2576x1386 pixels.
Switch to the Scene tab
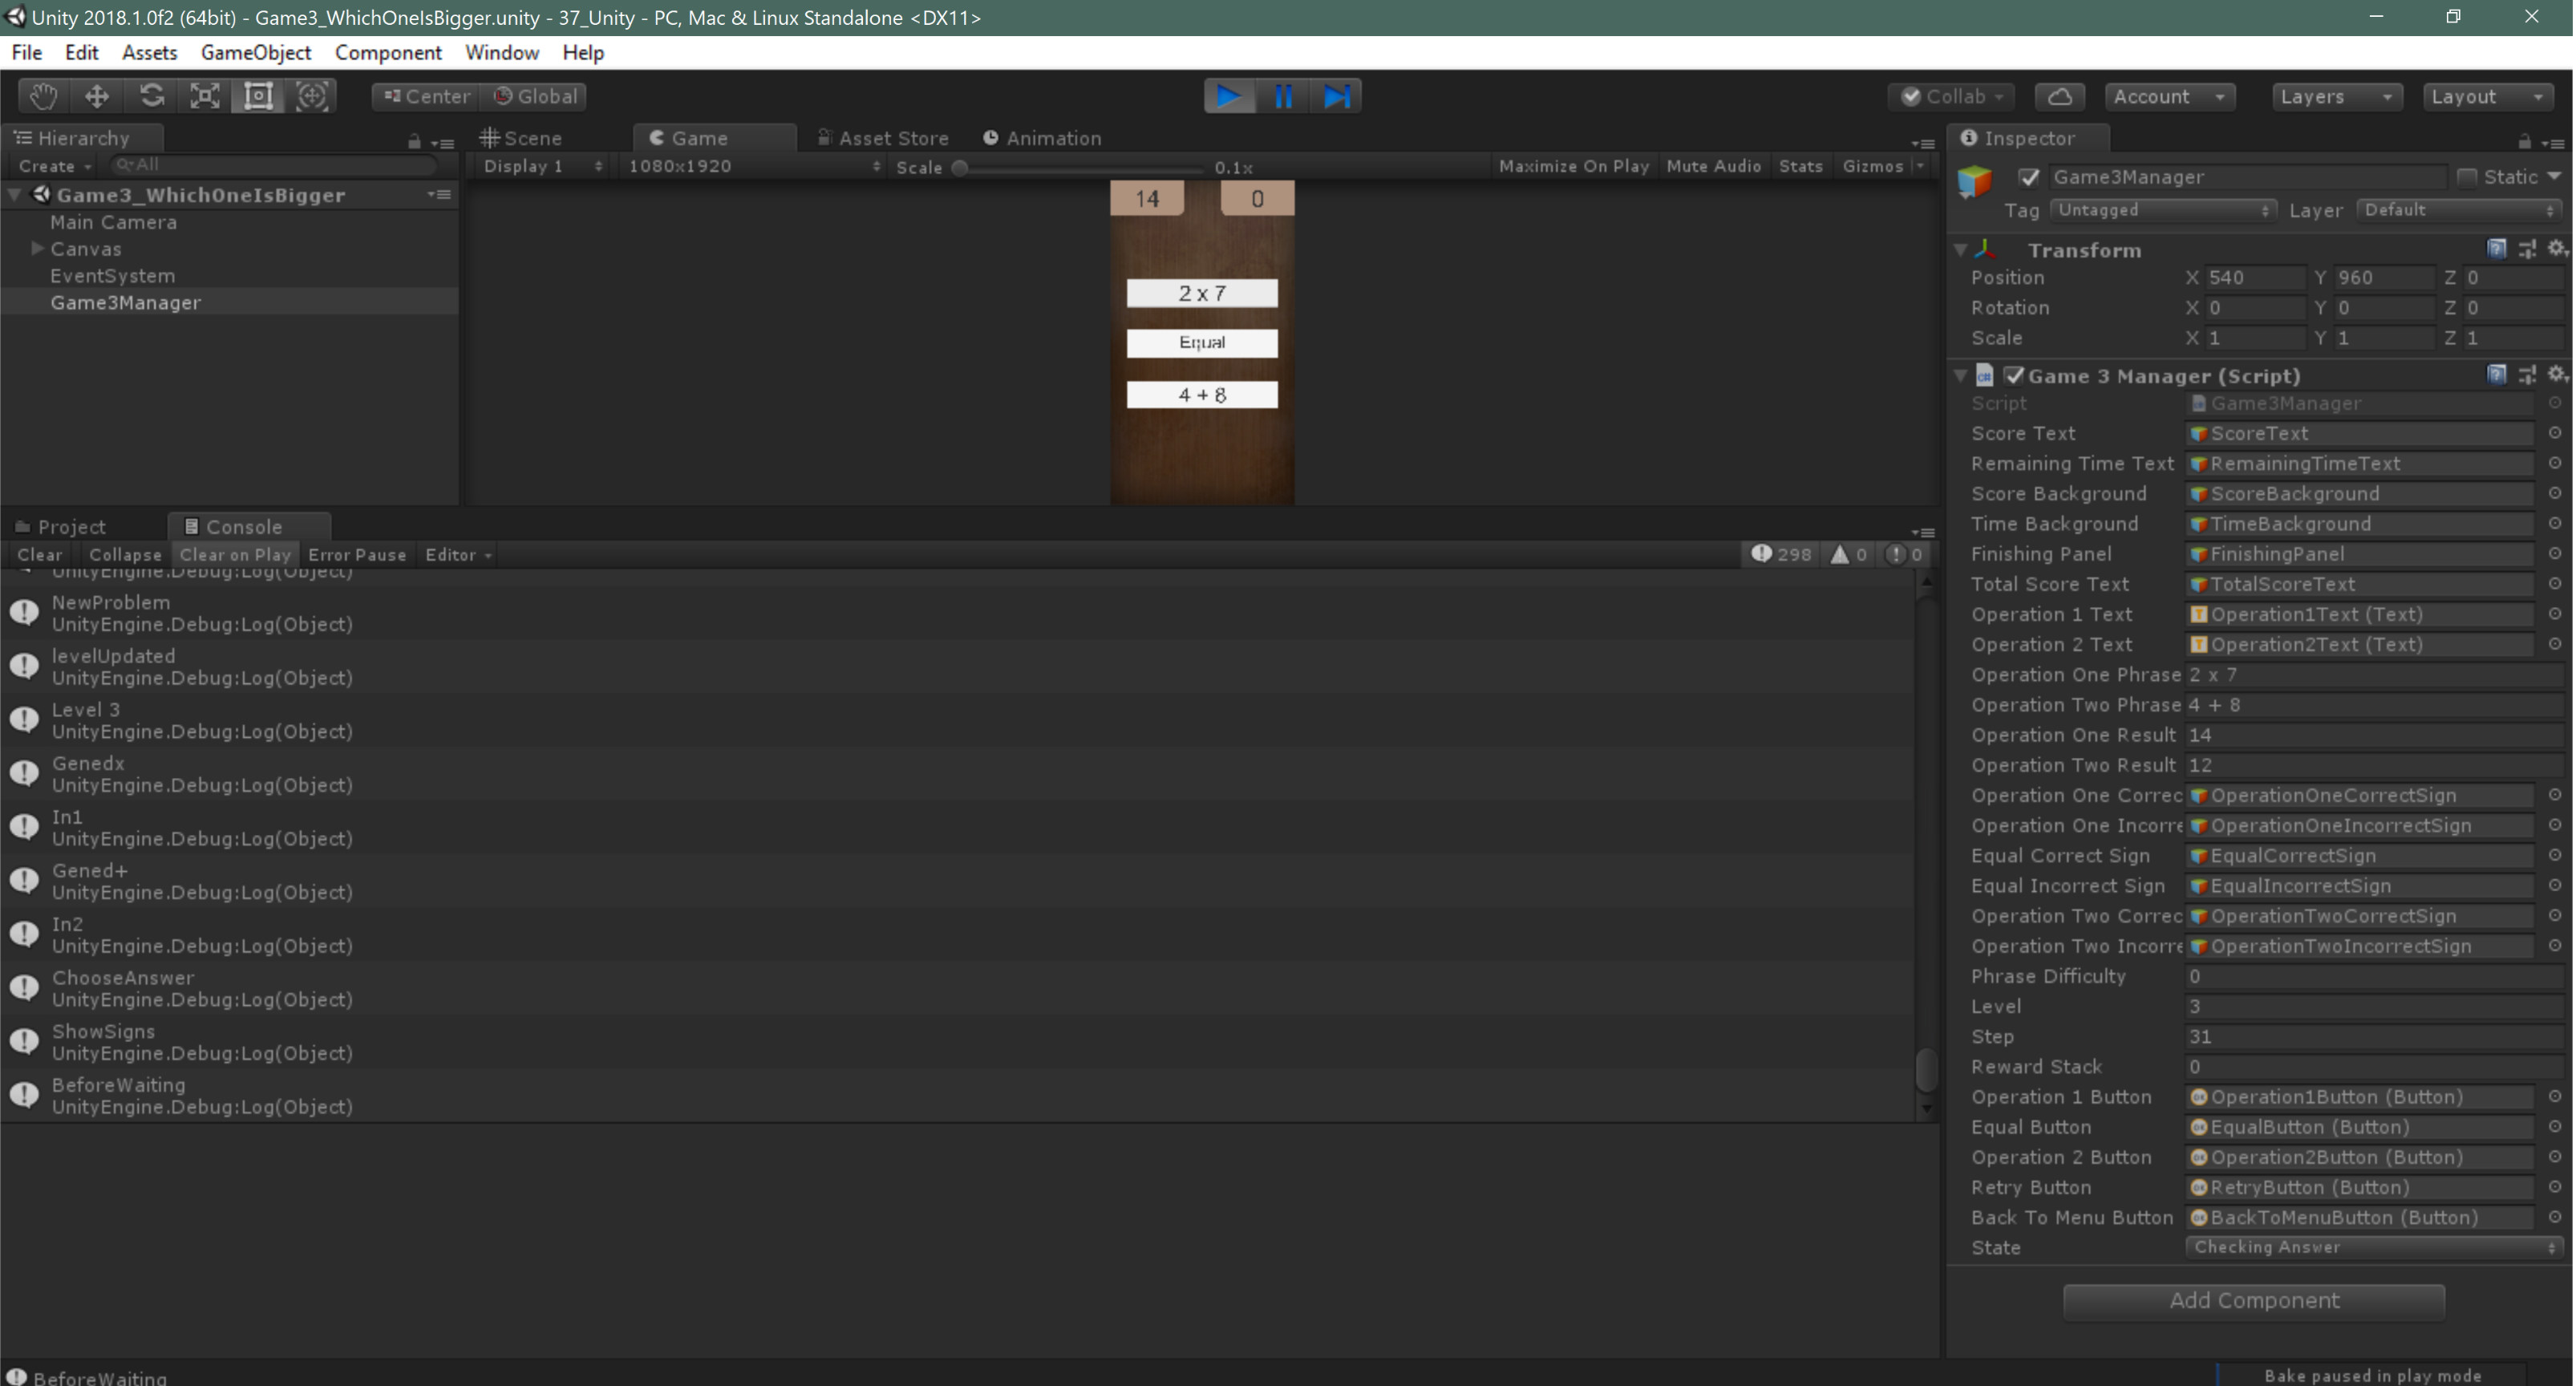(x=522, y=138)
